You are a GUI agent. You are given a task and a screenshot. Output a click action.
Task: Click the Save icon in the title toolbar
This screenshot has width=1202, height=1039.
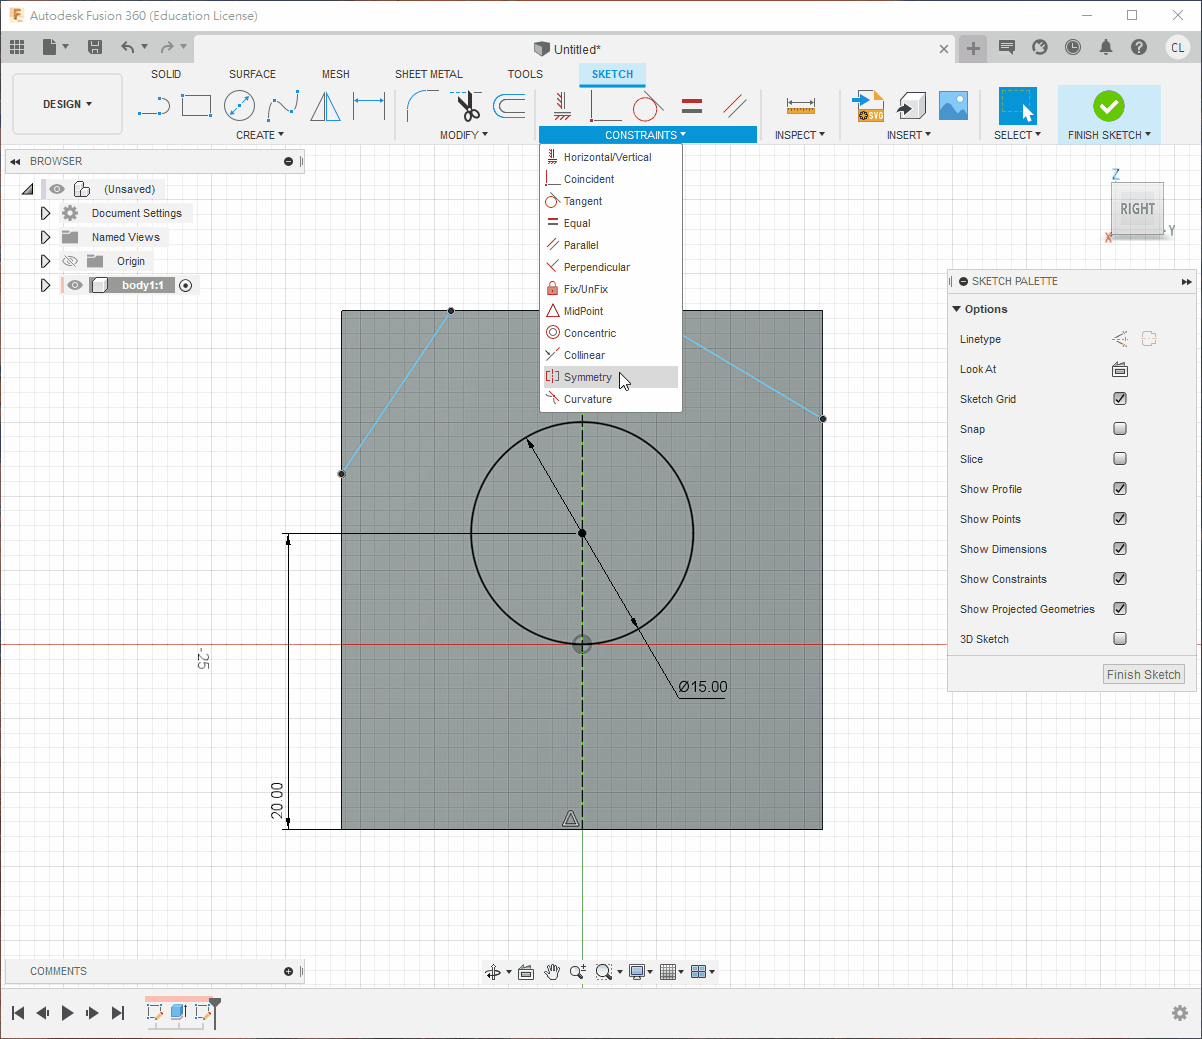click(x=95, y=47)
